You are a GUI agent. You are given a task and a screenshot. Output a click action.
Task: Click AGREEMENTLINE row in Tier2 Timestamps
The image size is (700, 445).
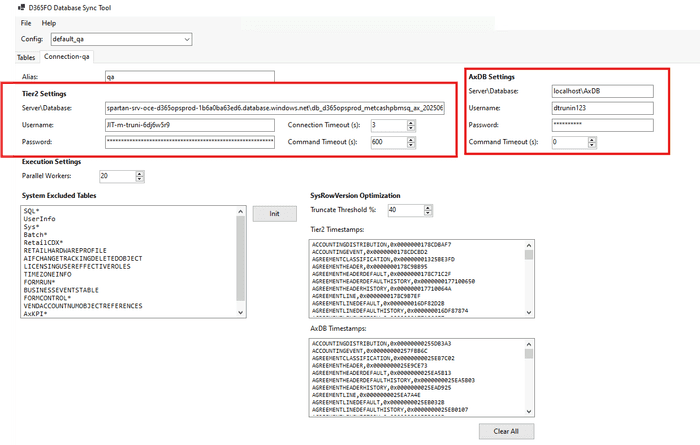[x=366, y=296]
